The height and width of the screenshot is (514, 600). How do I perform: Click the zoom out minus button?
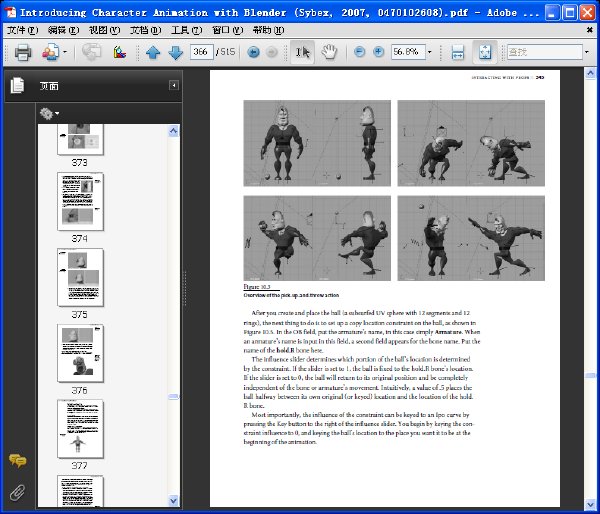coord(359,52)
